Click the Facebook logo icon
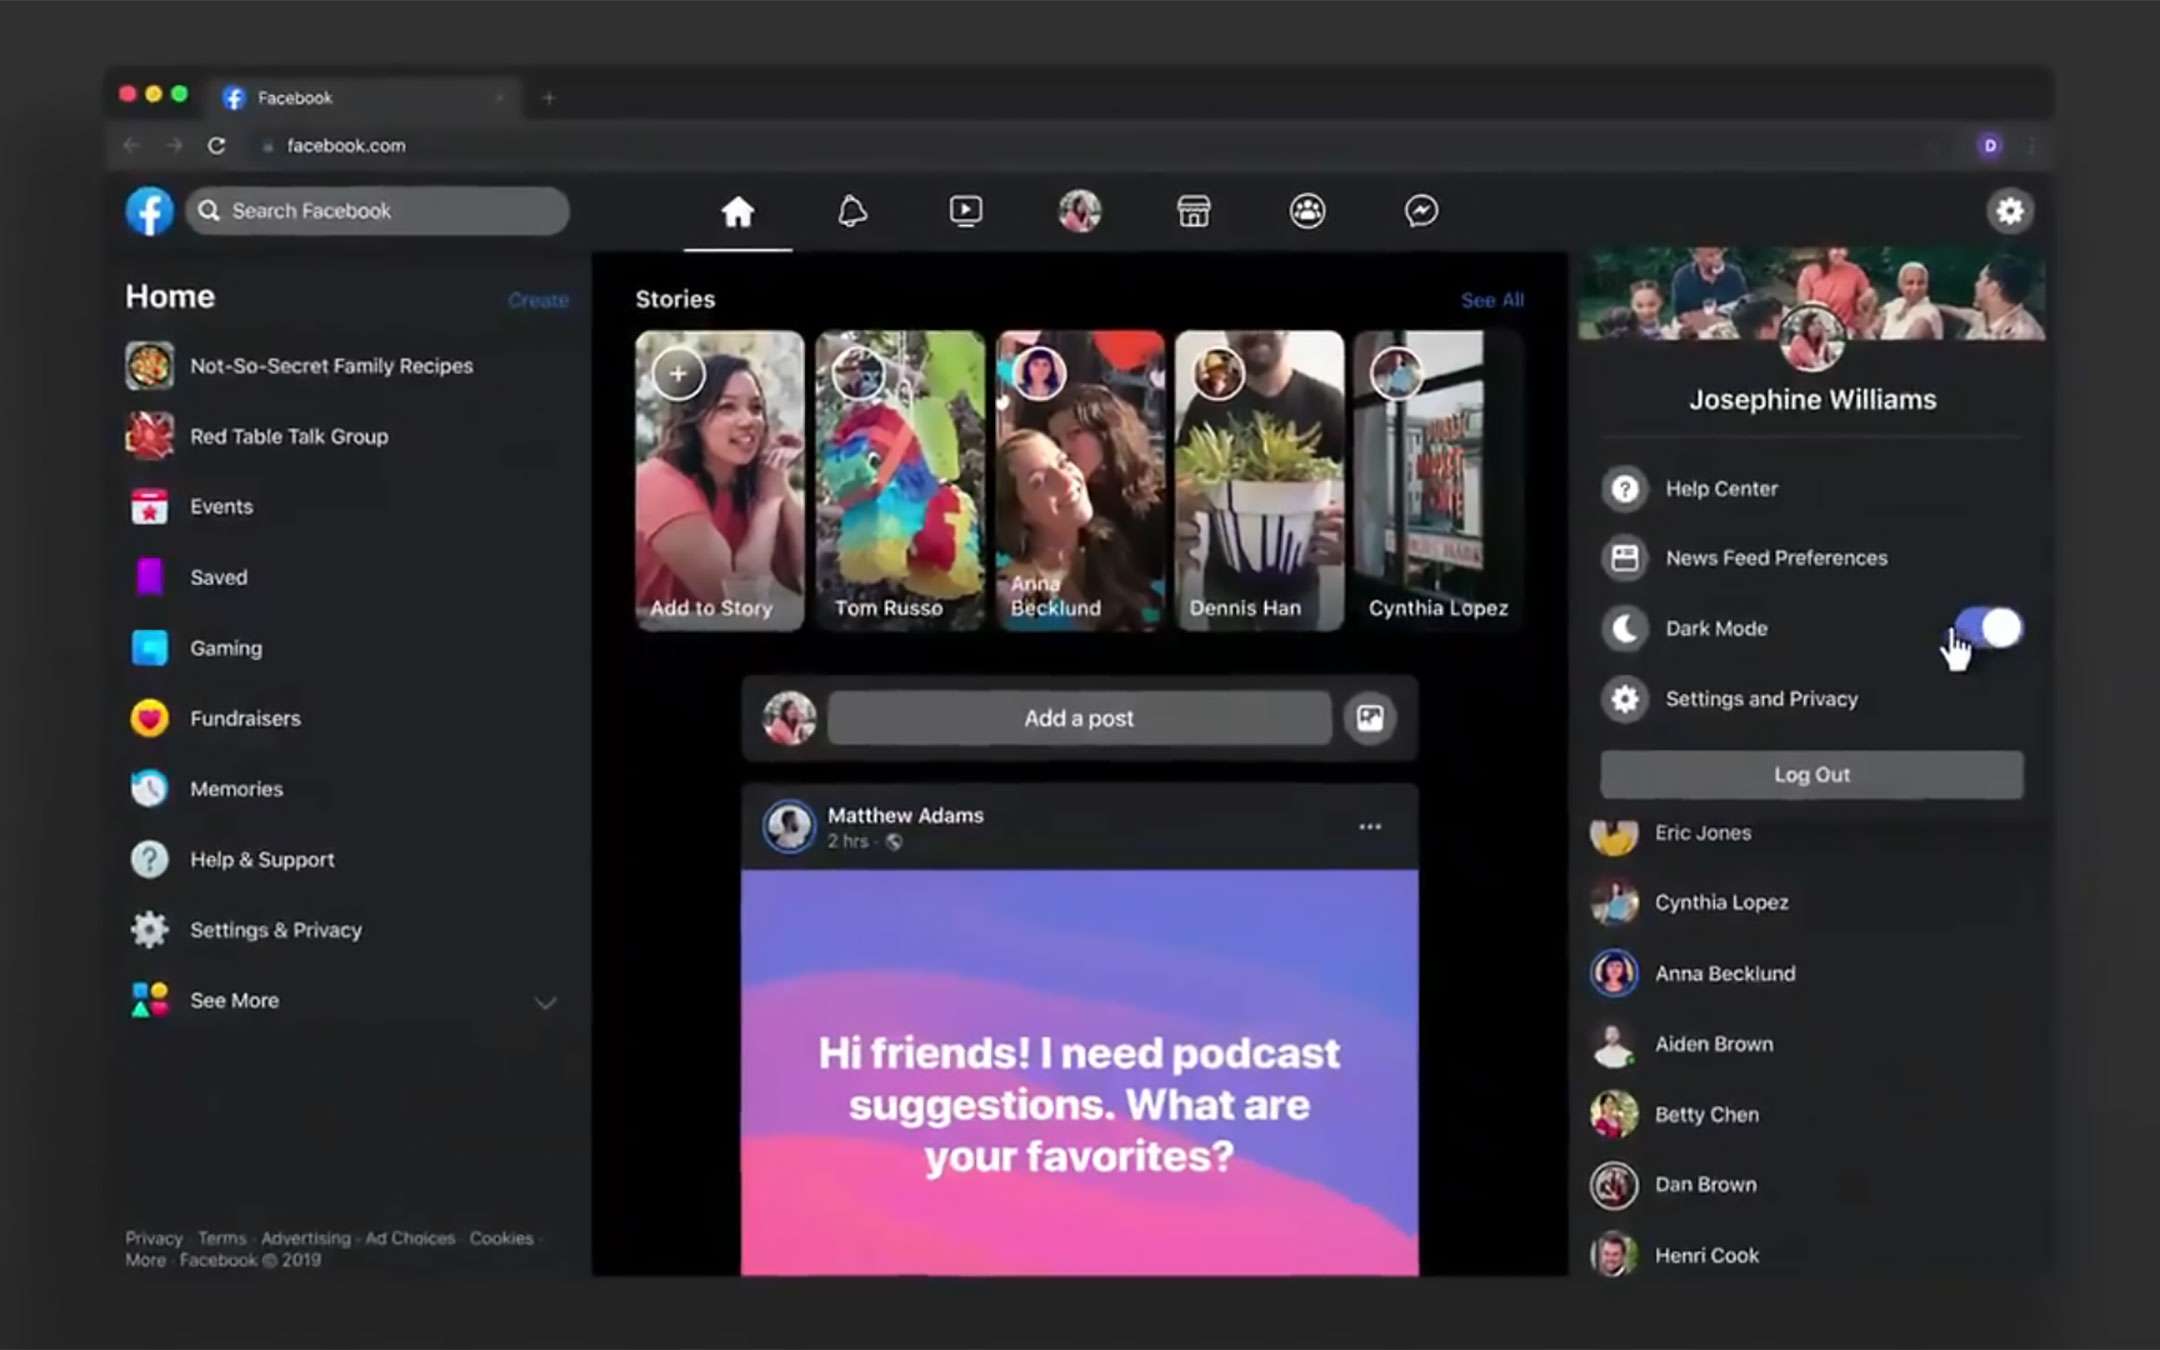The height and width of the screenshot is (1350, 2160). coord(150,211)
